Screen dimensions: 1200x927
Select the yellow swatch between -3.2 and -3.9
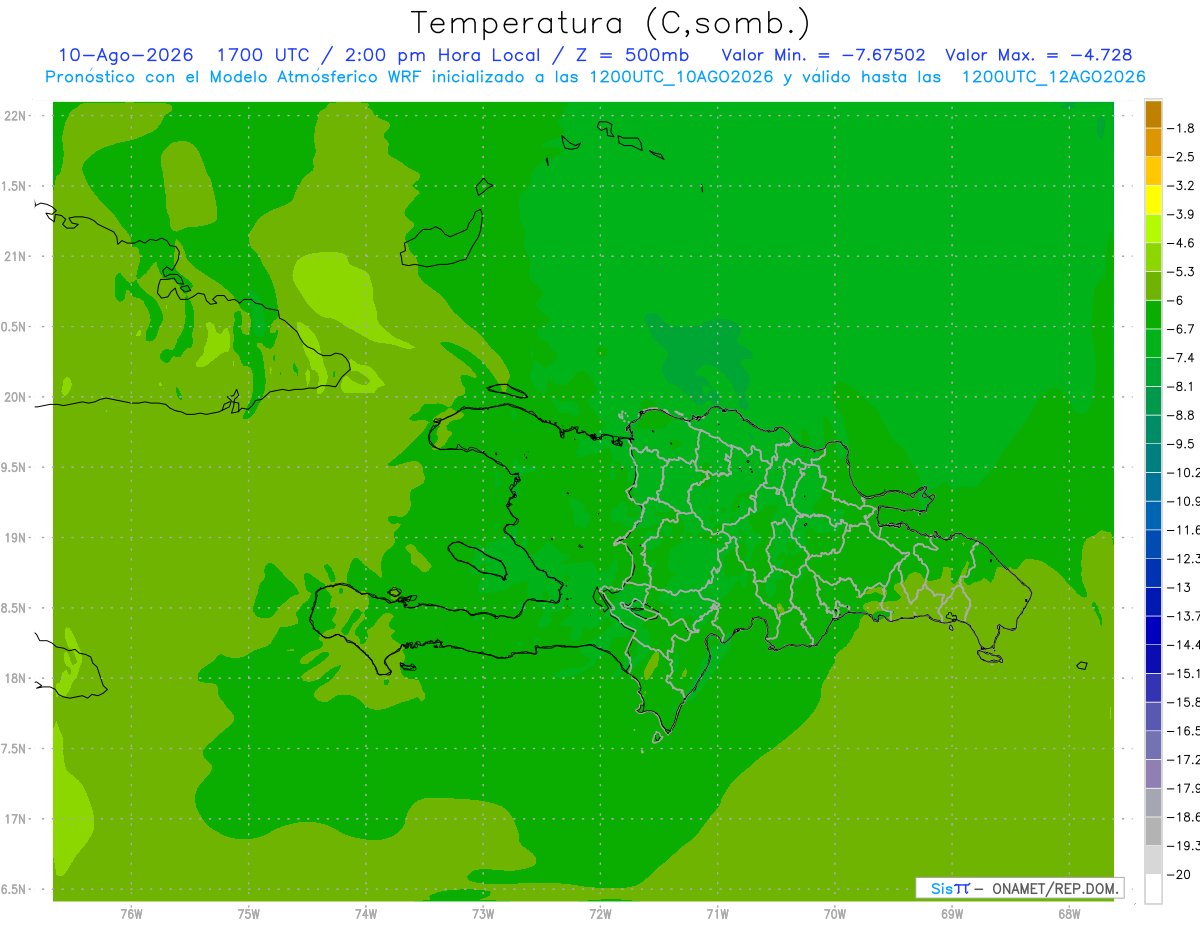tap(1153, 200)
